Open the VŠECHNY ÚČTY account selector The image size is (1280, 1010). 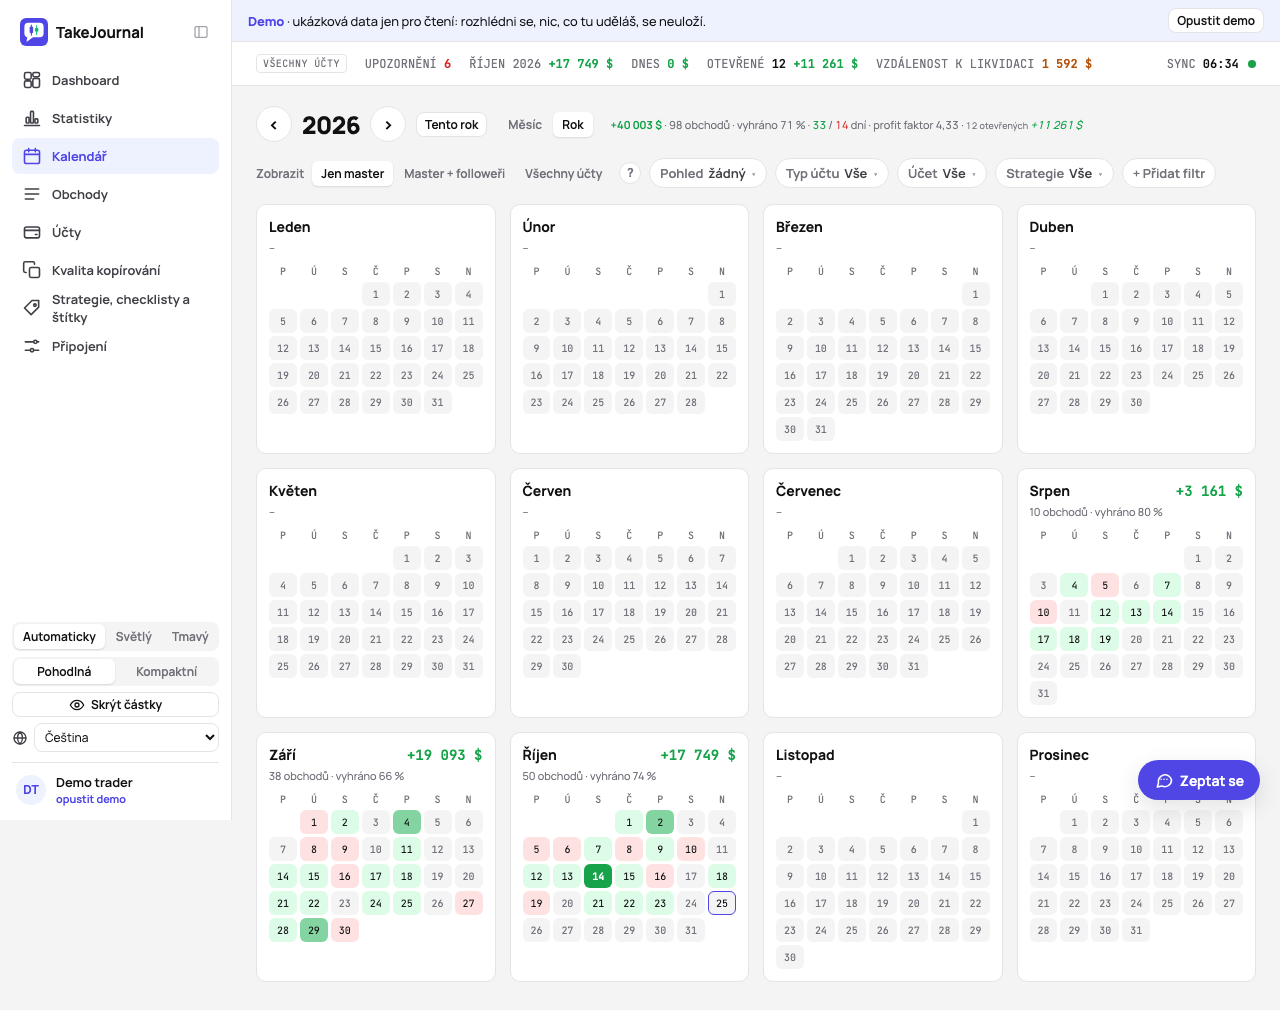click(x=301, y=64)
